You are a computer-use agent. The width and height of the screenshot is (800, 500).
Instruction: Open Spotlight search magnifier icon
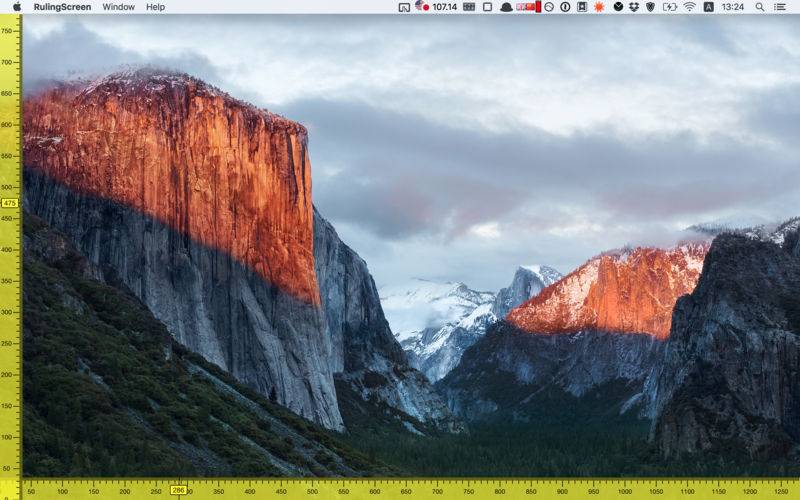pyautogui.click(x=760, y=7)
